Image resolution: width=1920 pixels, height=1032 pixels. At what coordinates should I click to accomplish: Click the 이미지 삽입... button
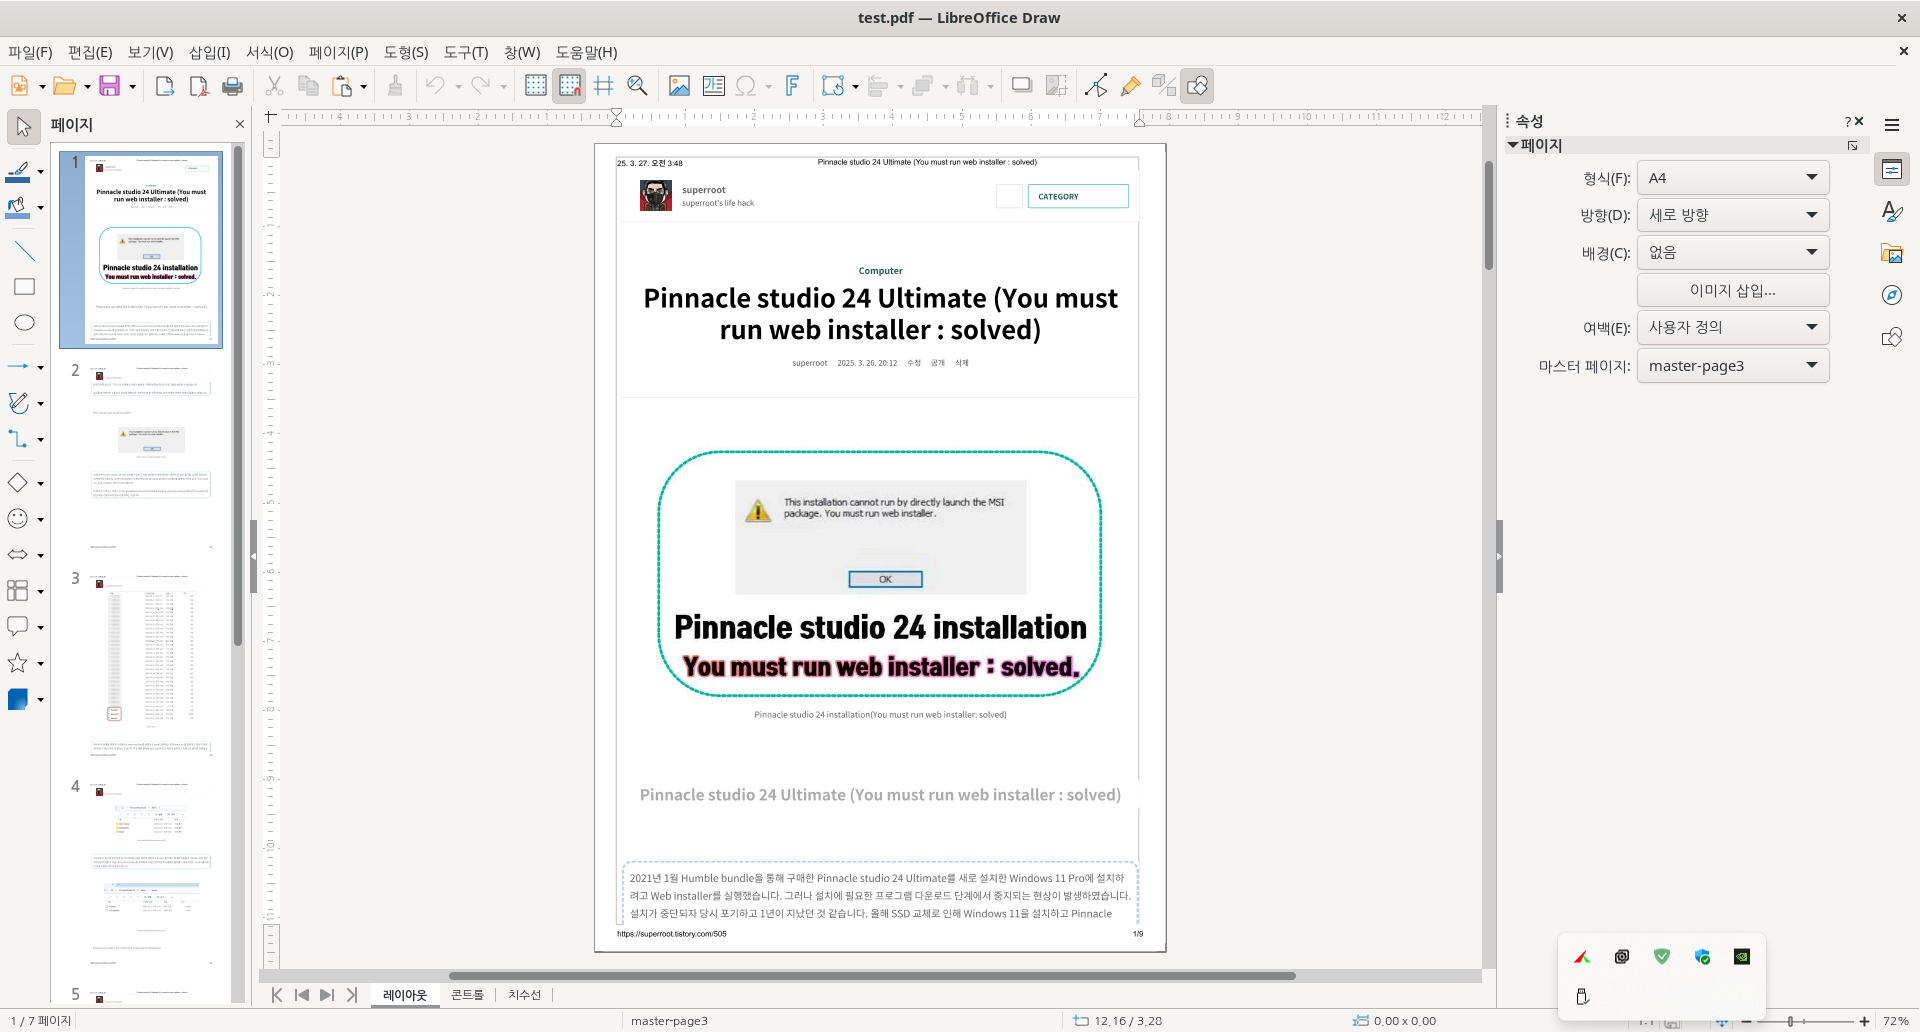(1733, 290)
